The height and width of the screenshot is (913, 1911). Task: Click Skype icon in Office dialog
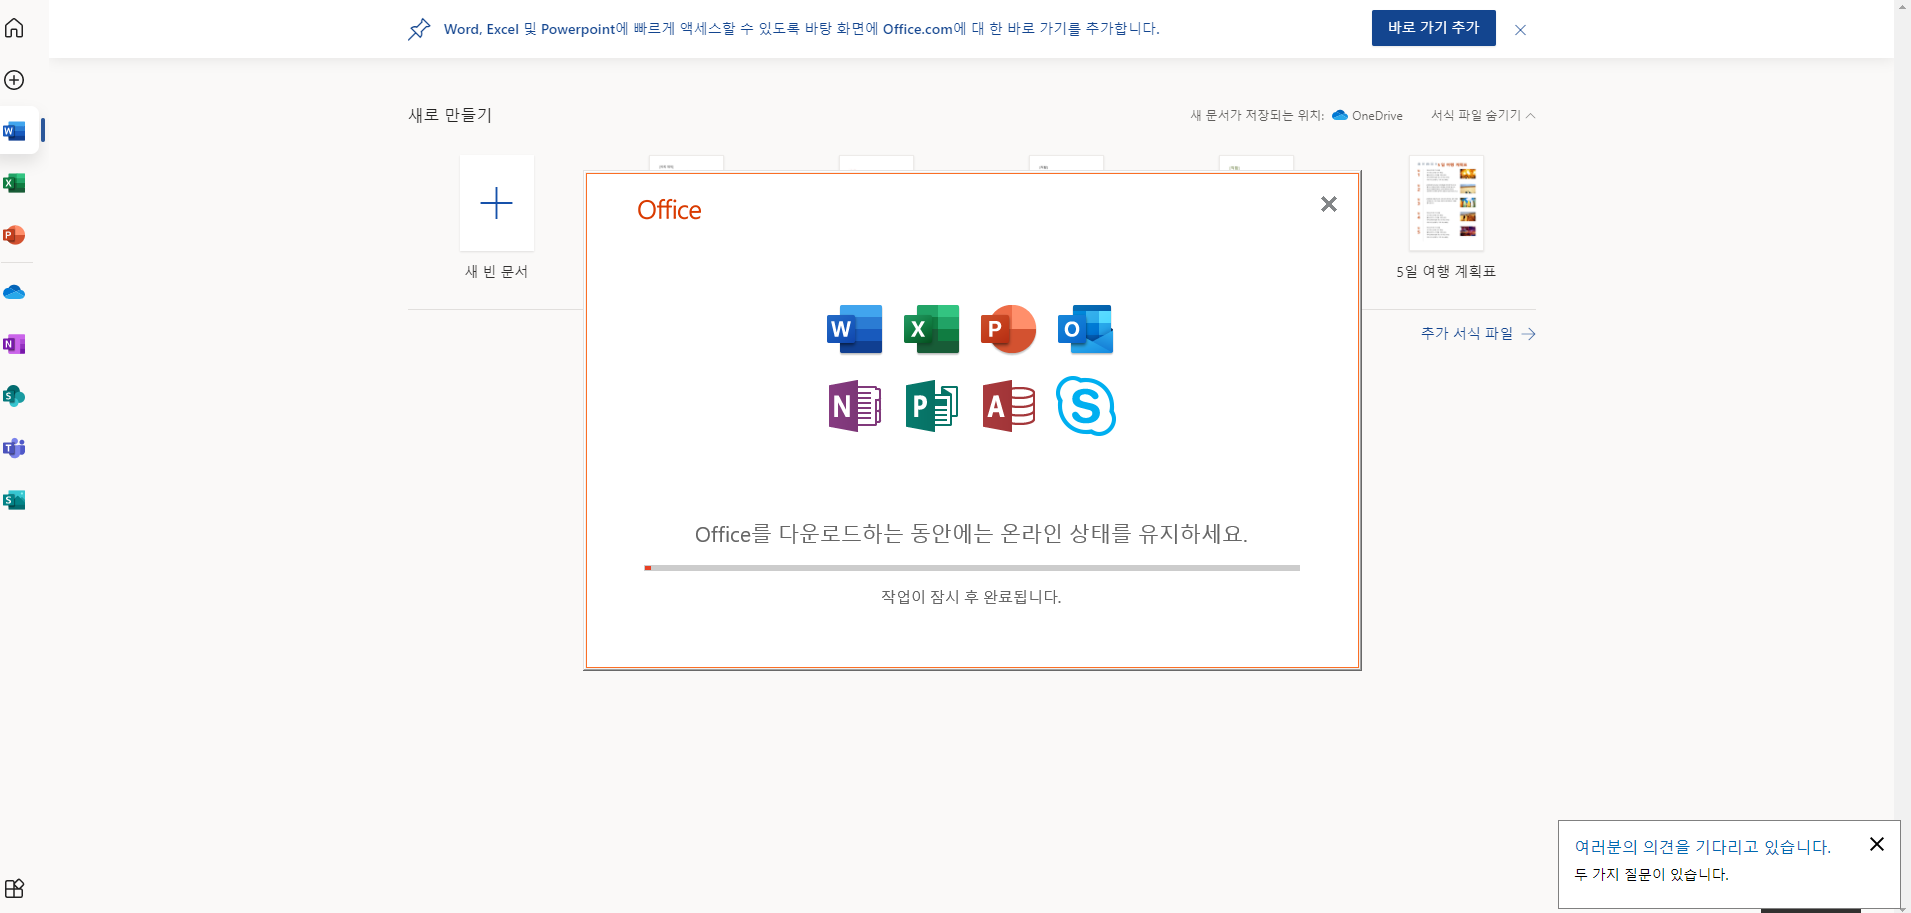tap(1086, 406)
